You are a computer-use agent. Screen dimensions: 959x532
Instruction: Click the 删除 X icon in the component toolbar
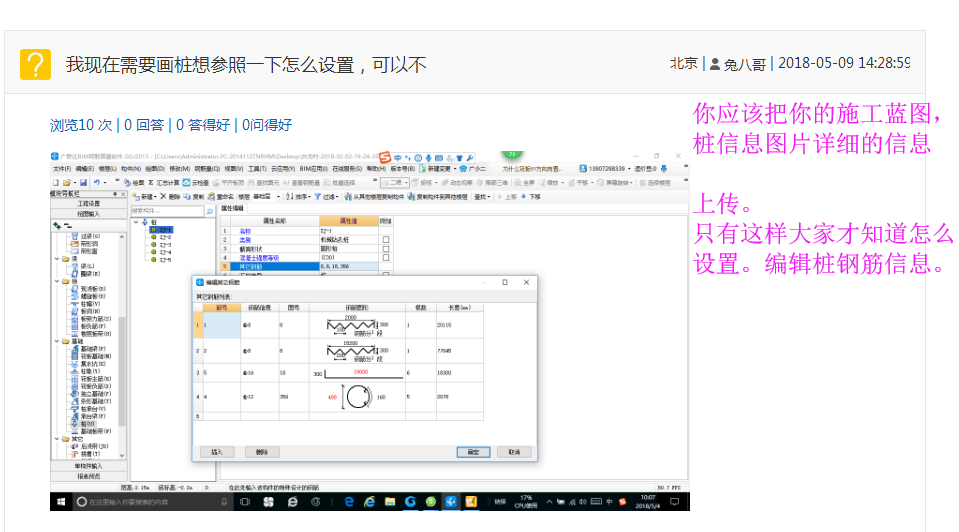pos(163,197)
